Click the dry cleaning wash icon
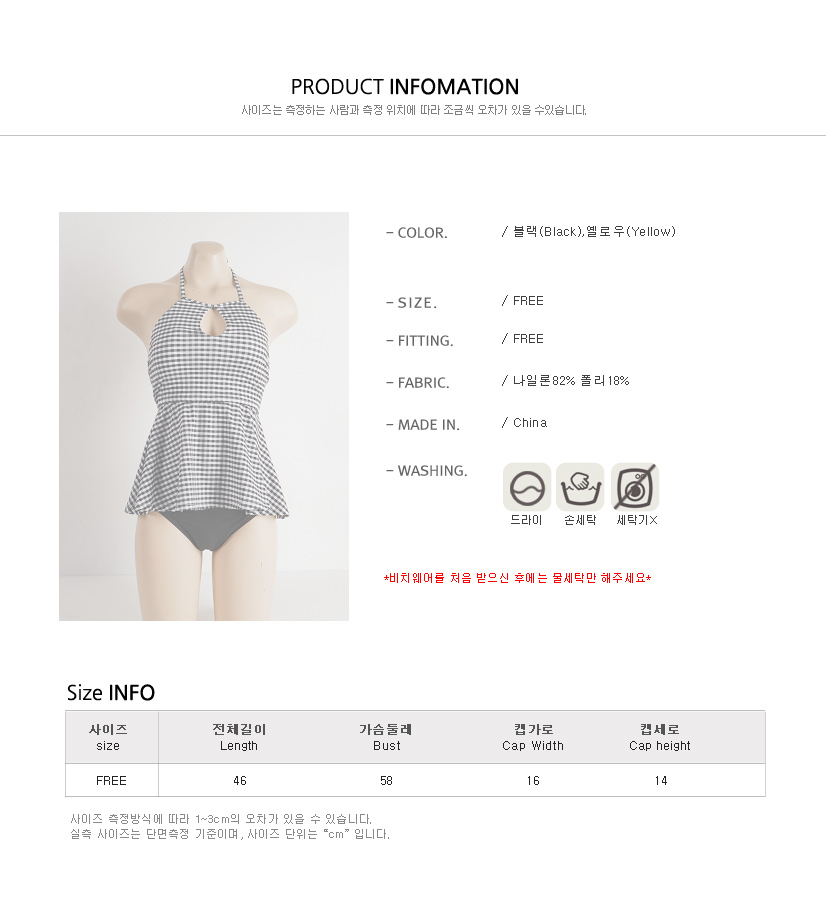This screenshot has width=826, height=903. click(x=526, y=487)
